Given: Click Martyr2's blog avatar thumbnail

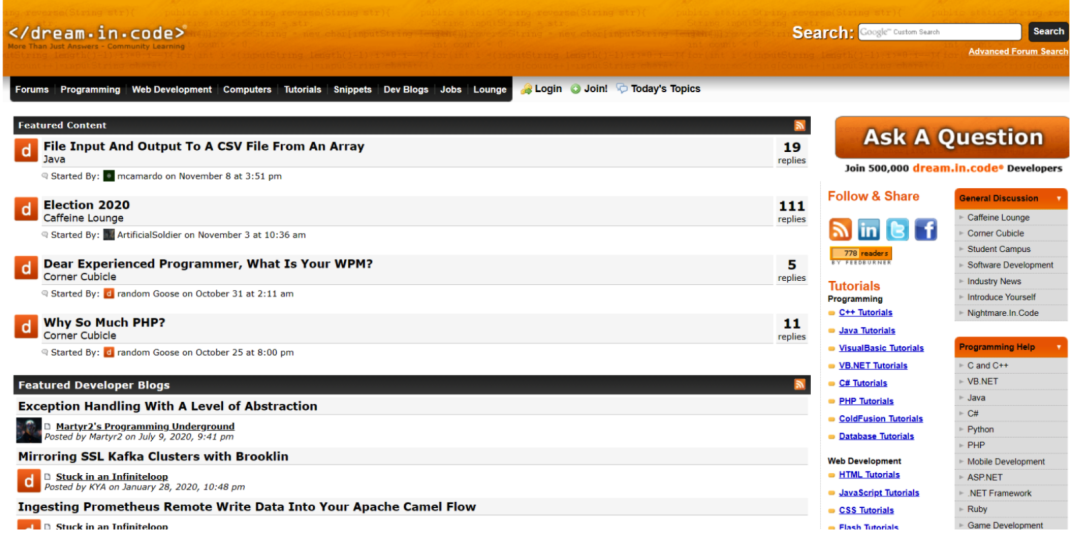Looking at the screenshot, I should pos(29,431).
